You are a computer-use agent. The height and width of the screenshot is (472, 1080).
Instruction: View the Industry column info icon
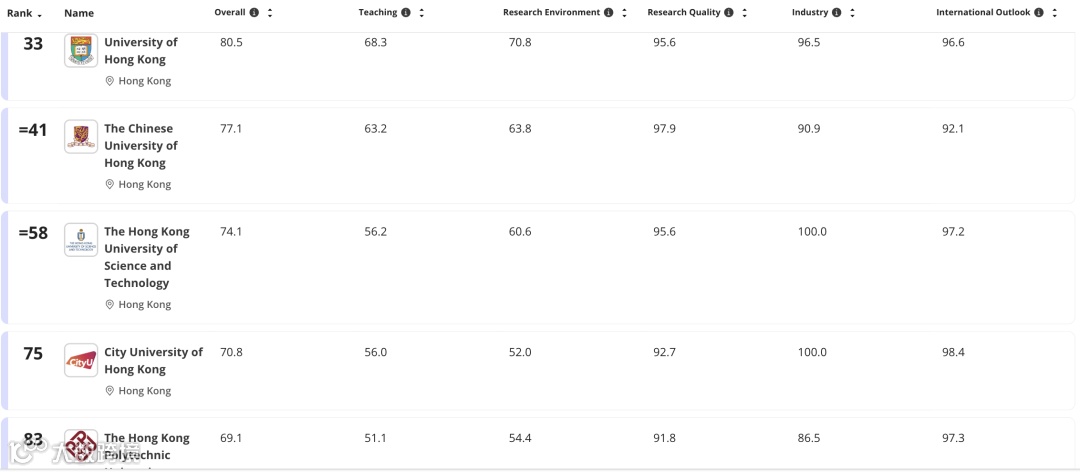(x=836, y=12)
